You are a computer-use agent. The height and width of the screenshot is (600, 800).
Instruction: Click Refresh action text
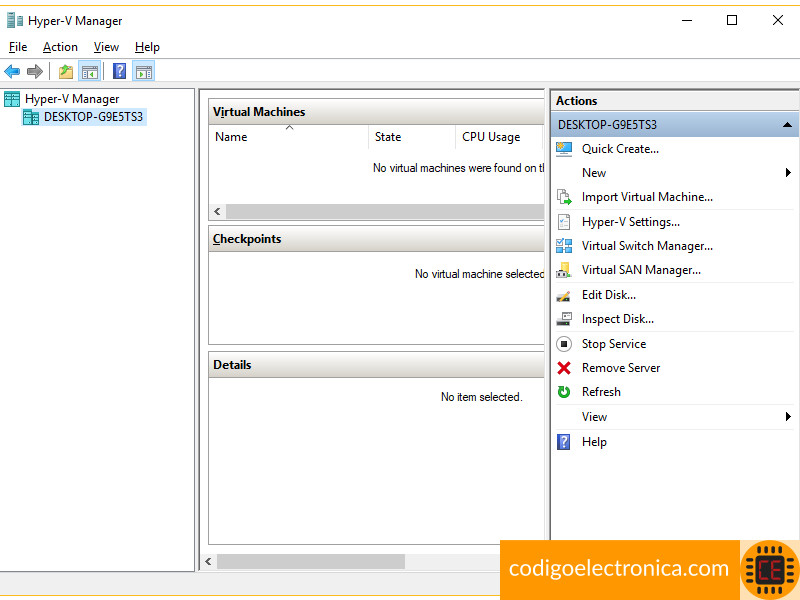pyautogui.click(x=601, y=392)
